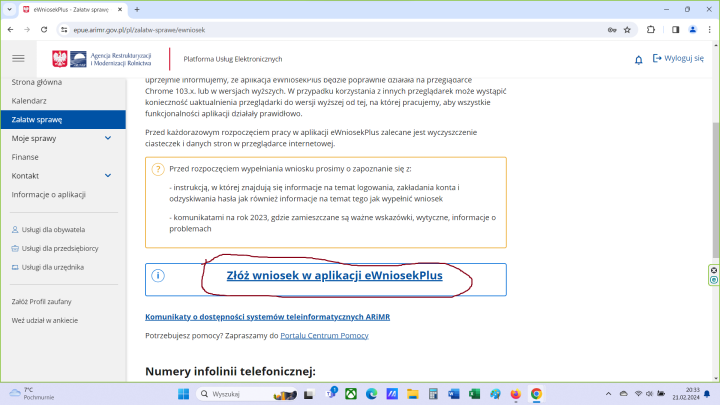Click the ARiMR agency logo

104,59
